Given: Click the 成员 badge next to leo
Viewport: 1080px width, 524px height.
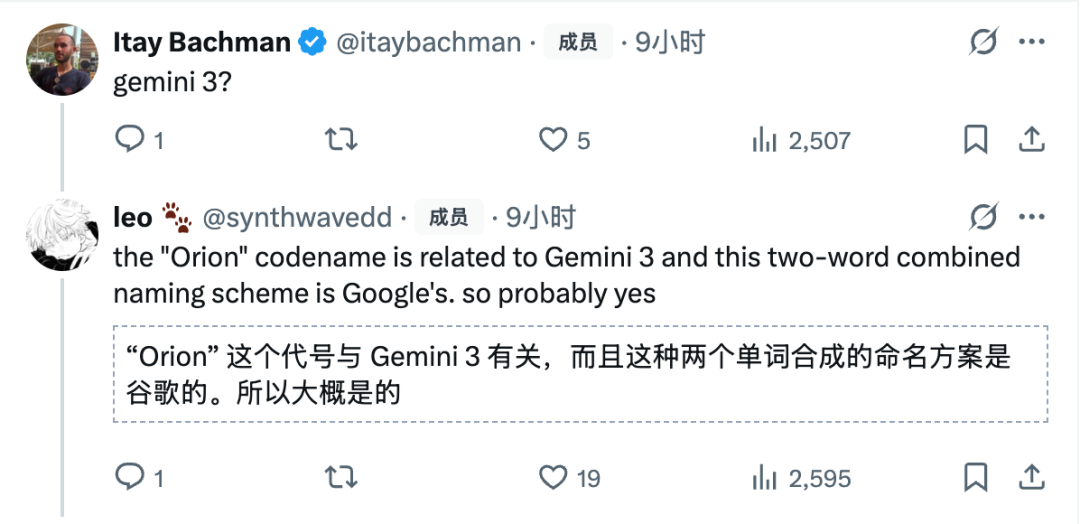Looking at the screenshot, I should 448,217.
